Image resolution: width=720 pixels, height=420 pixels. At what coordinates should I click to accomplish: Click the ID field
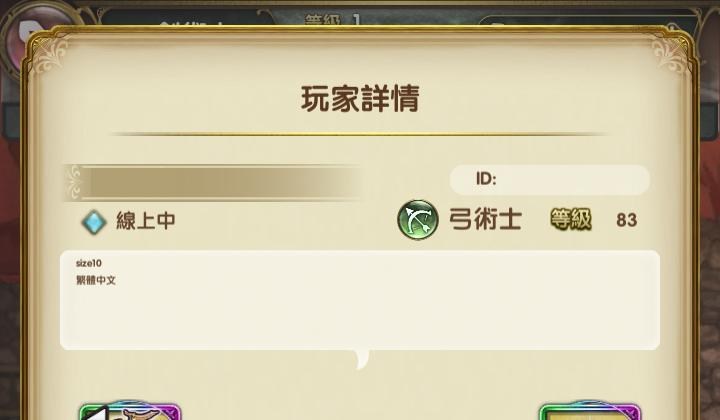550,179
